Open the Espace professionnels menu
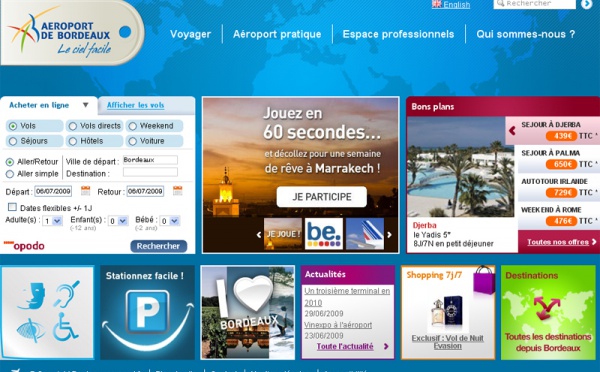Screen dimensions: 600x372 point(398,34)
